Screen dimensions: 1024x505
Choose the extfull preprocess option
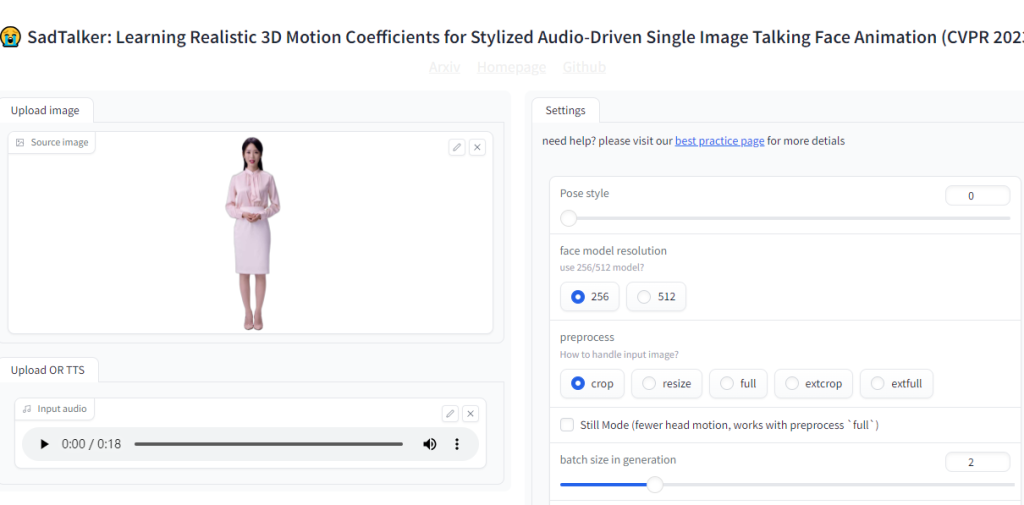pos(896,384)
